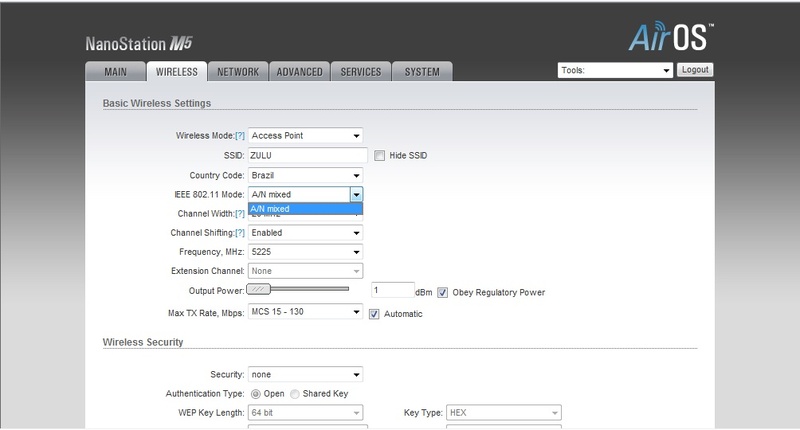Click the Extension Channel dropdown
This screenshot has height=430, width=800.
point(305,271)
